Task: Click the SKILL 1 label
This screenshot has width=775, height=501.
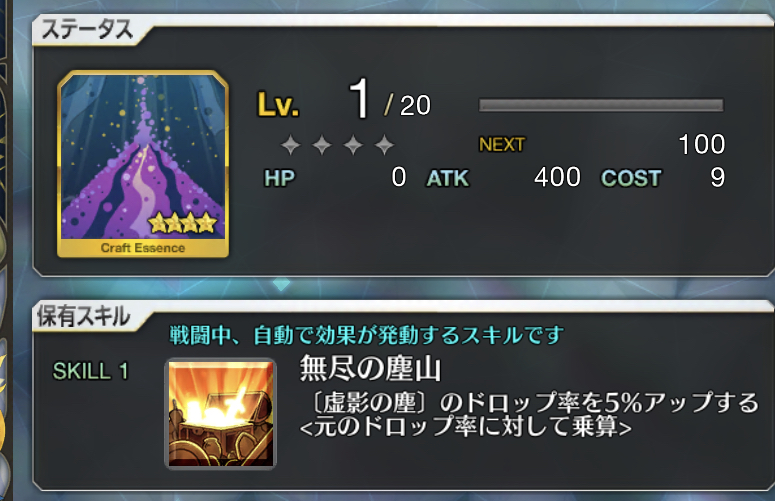Action: (x=90, y=371)
